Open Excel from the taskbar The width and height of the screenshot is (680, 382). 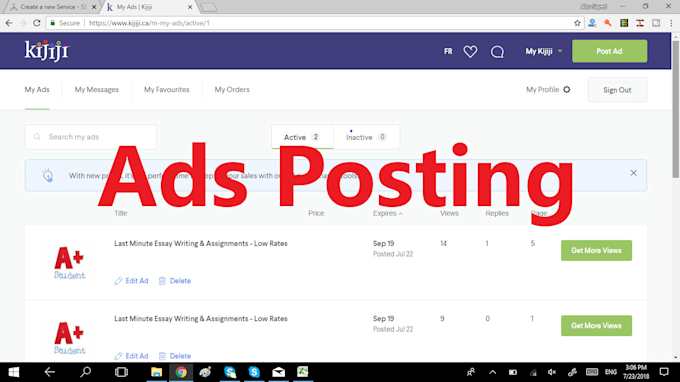pos(303,372)
